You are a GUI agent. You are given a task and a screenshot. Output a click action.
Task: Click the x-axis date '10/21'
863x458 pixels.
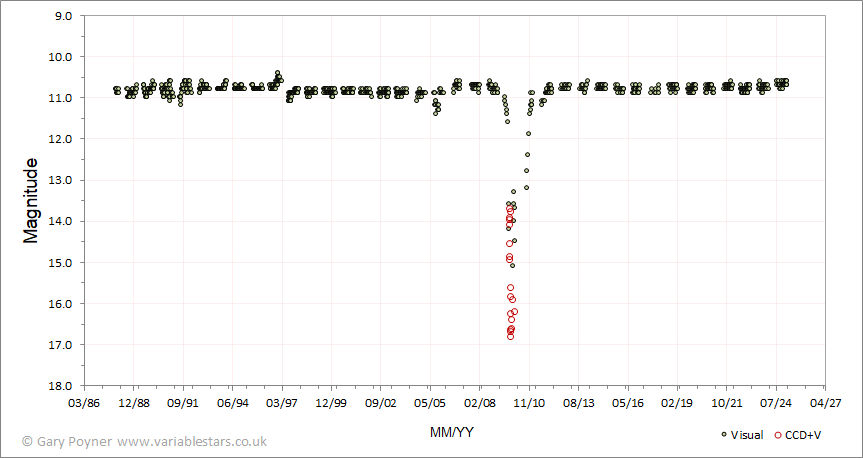click(x=726, y=404)
